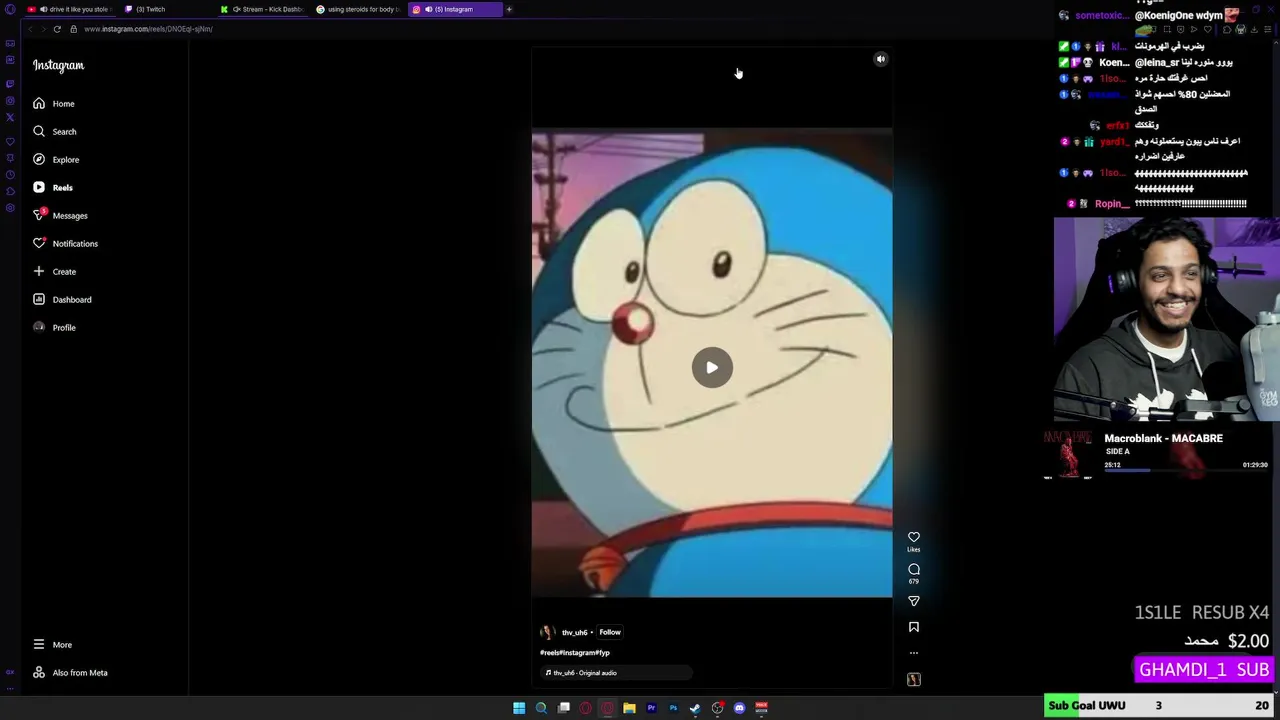Click Macroblank MACABRE track progress bar

coord(1186,471)
